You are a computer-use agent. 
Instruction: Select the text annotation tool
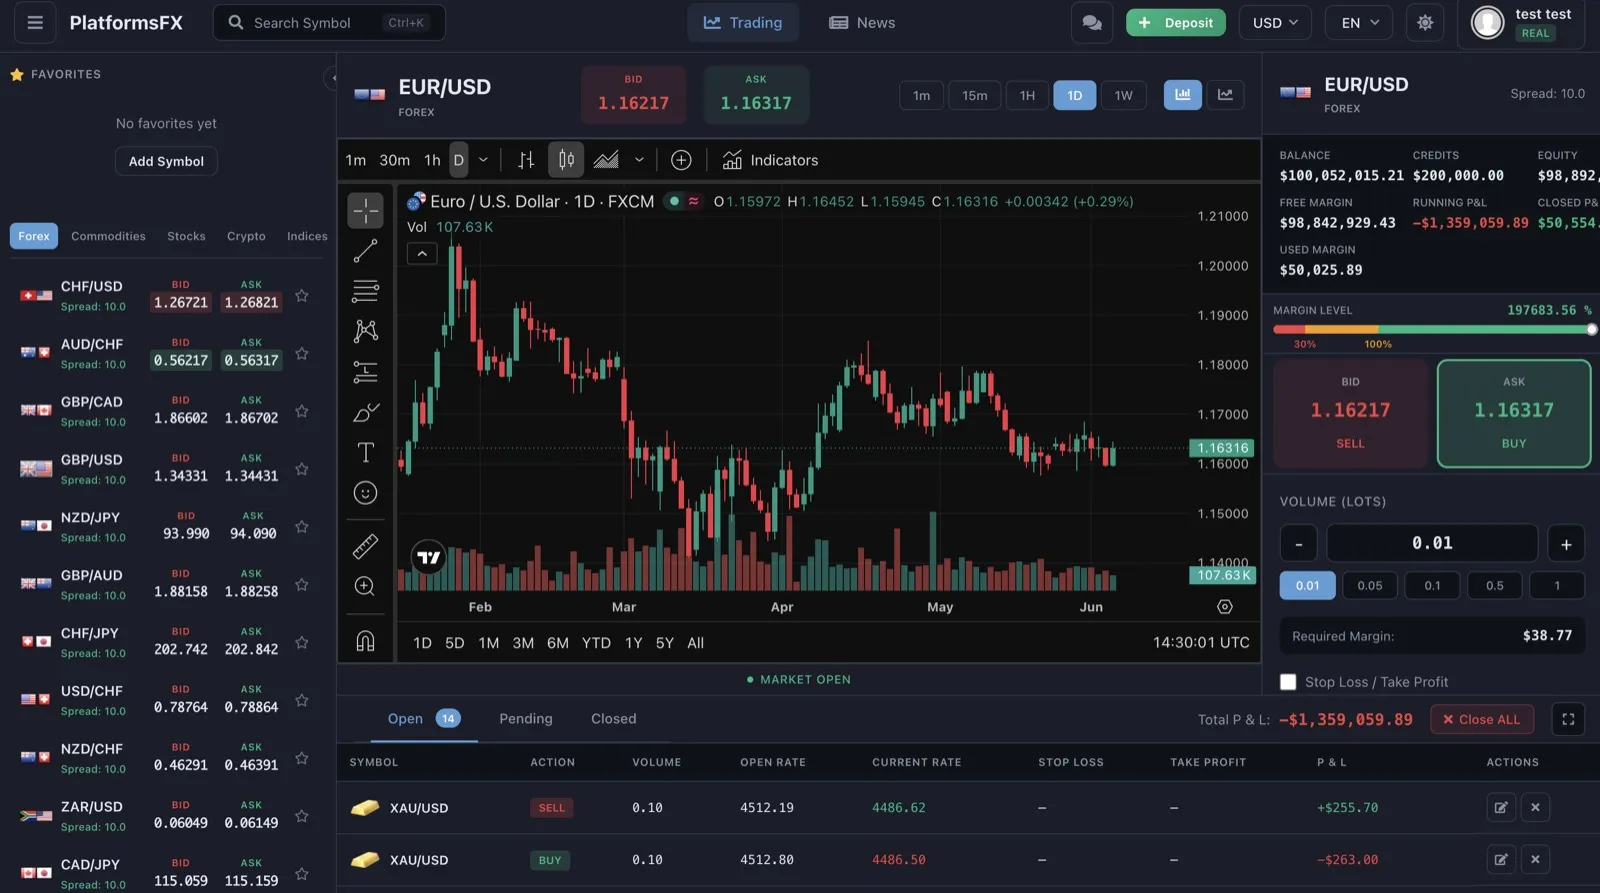(366, 452)
